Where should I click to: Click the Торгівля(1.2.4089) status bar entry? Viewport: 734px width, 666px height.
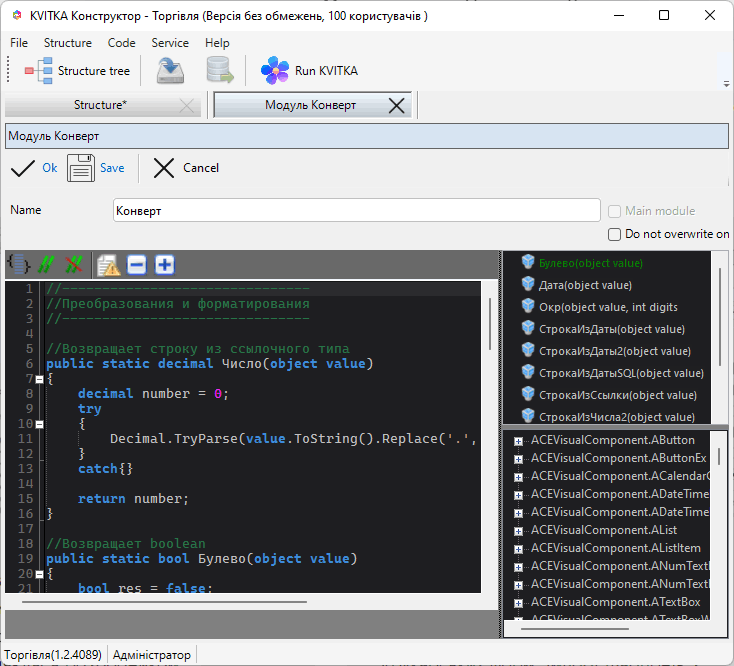point(53,655)
